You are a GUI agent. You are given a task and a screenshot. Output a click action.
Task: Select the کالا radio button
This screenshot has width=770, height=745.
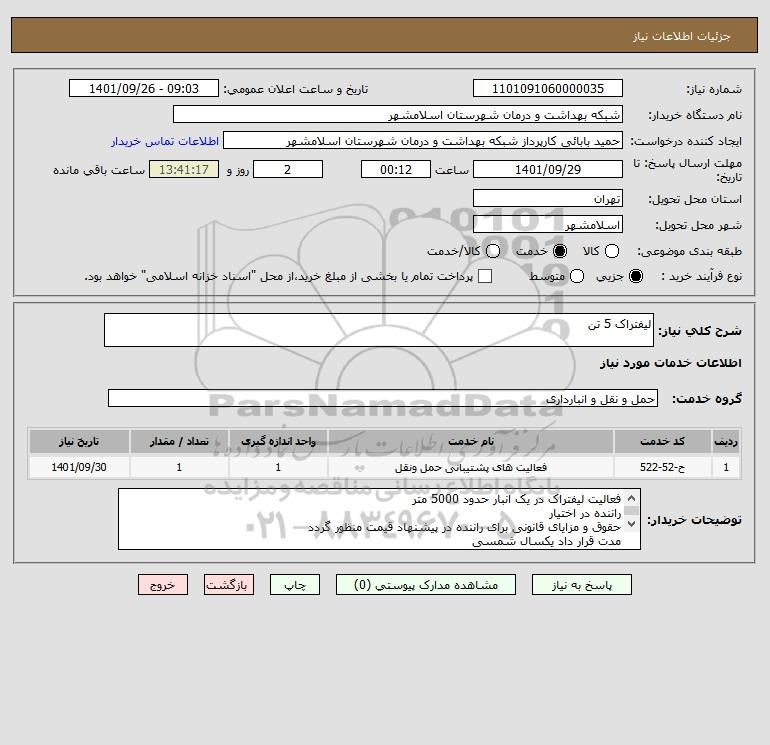pyautogui.click(x=611, y=251)
